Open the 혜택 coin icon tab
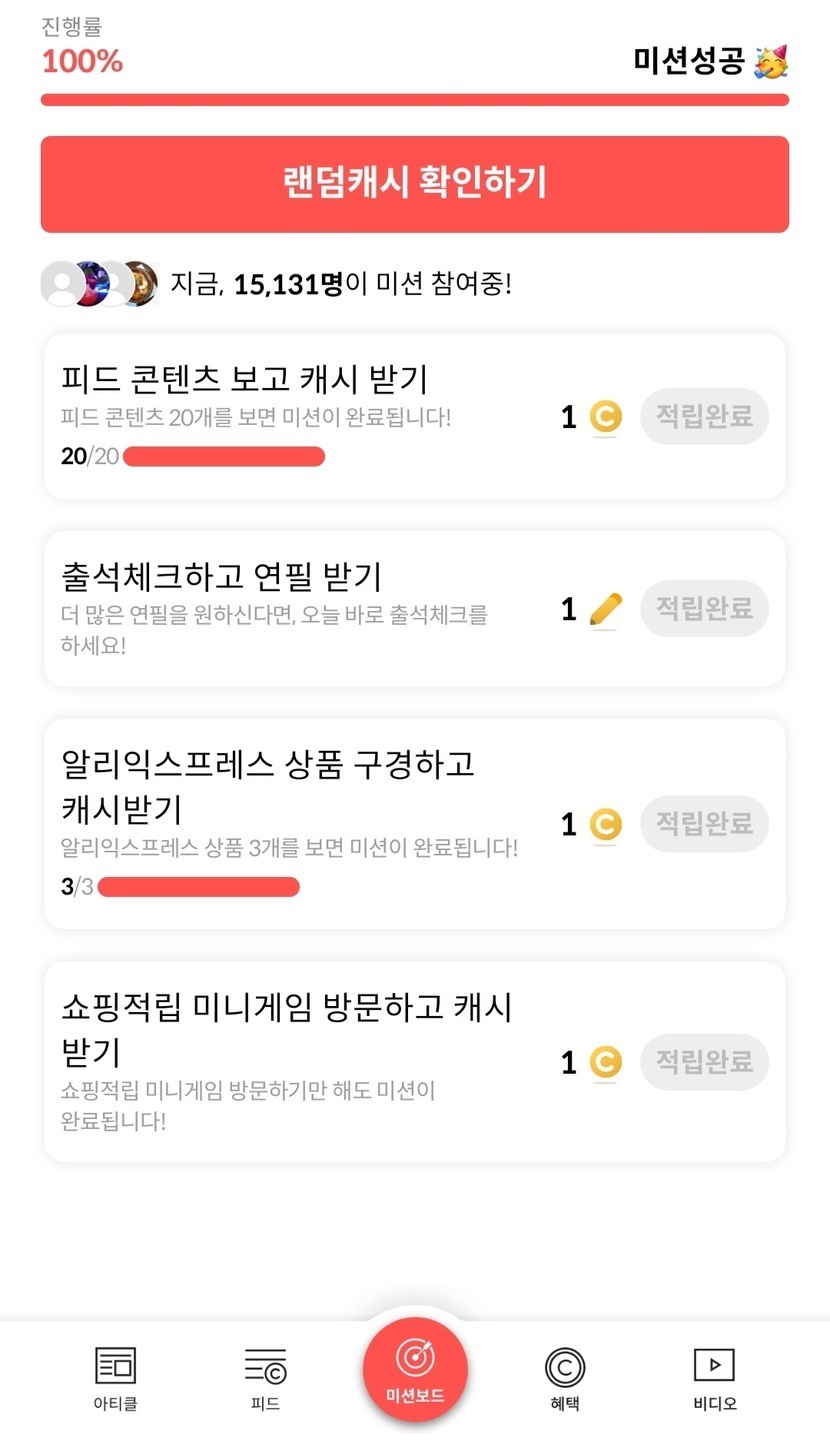The height and width of the screenshot is (1448, 830). [565, 1367]
